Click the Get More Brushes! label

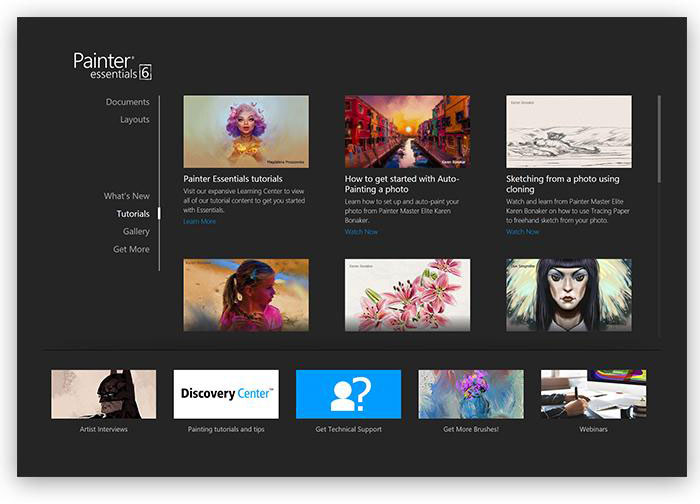coord(471,429)
